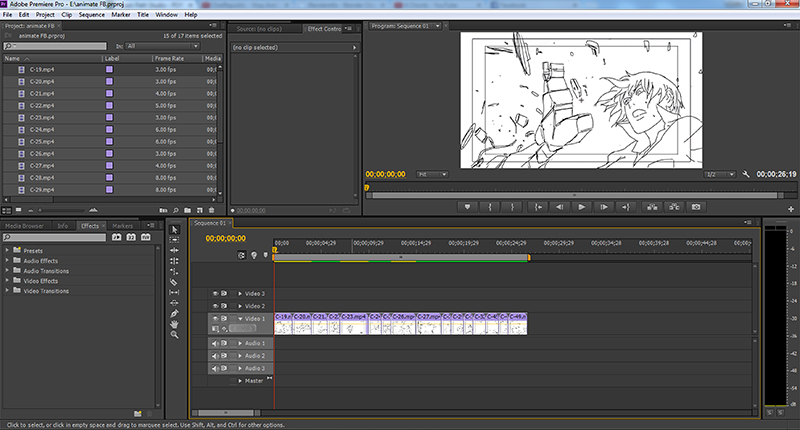This screenshot has height=430, width=800.
Task: Click Export Frame camera icon
Action: [x=696, y=207]
